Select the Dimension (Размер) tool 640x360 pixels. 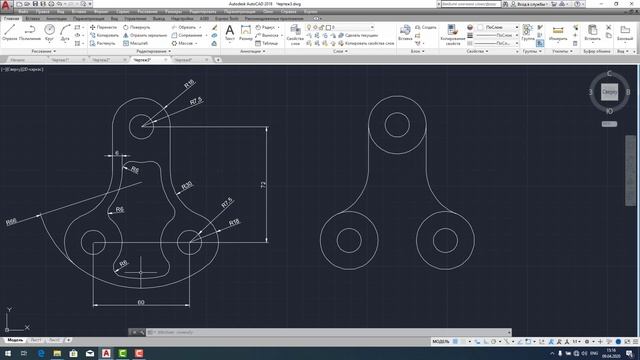246,32
